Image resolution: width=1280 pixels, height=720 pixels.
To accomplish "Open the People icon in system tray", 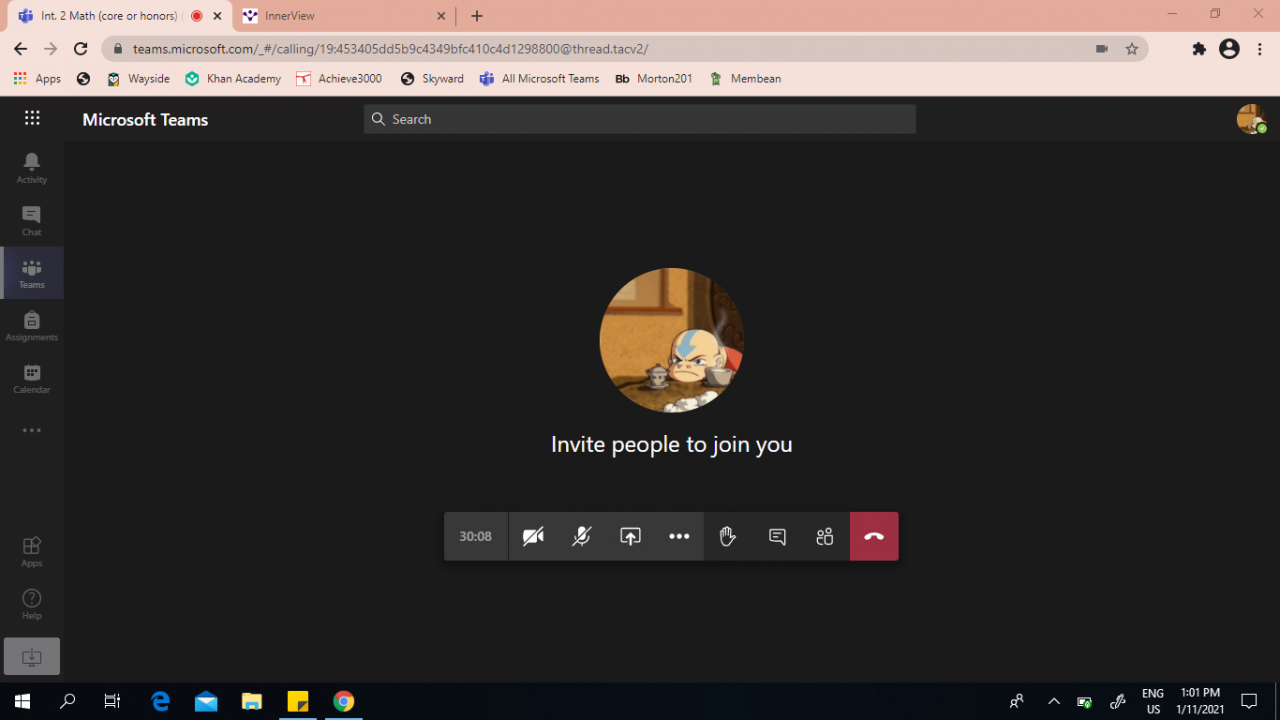I will [1017, 701].
